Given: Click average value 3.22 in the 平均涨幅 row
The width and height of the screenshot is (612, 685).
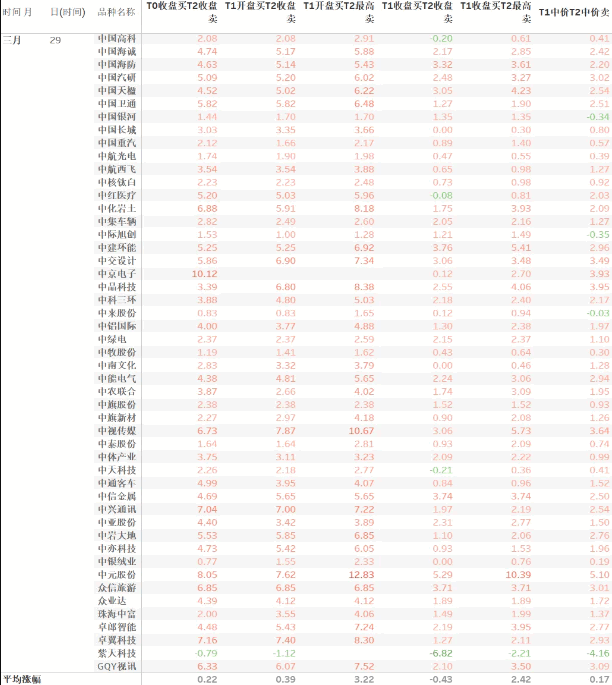Looking at the screenshot, I should (x=364, y=680).
